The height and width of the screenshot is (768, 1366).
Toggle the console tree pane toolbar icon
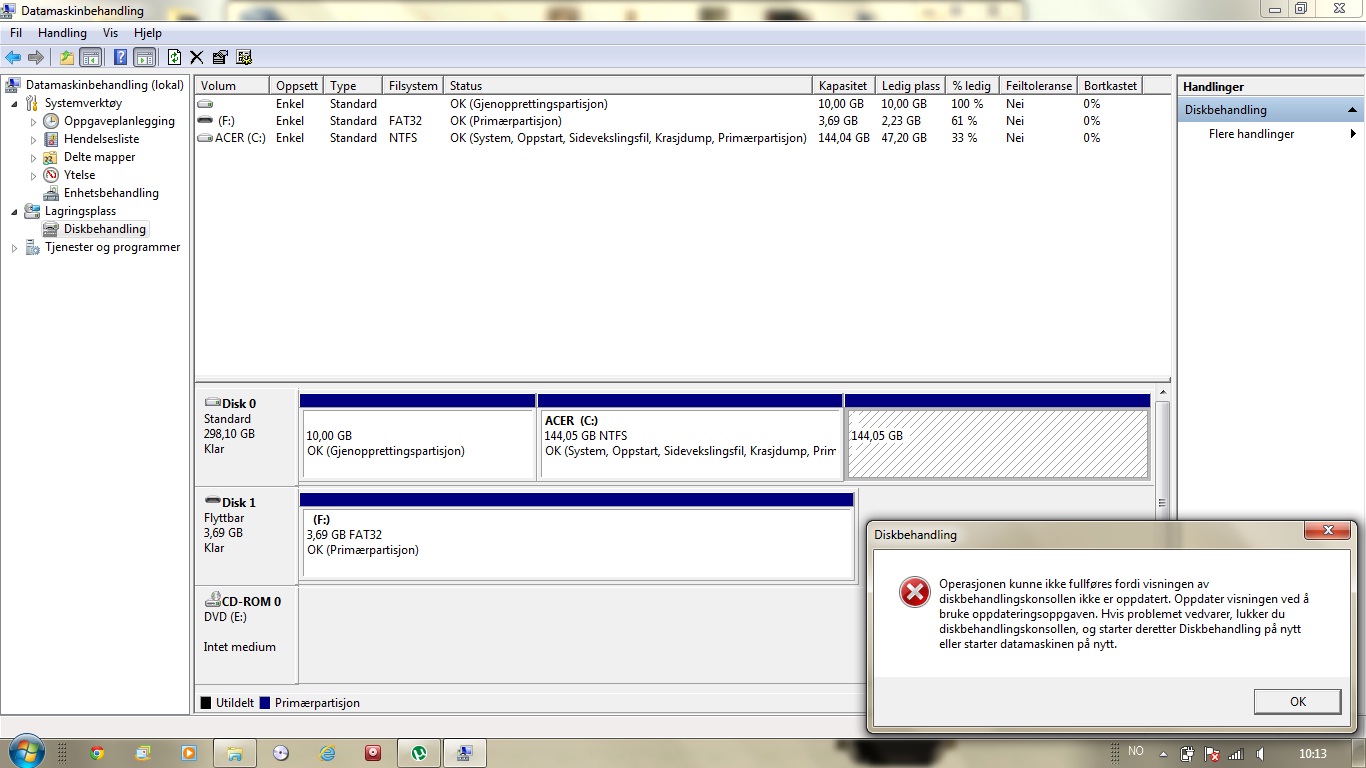(x=91, y=57)
